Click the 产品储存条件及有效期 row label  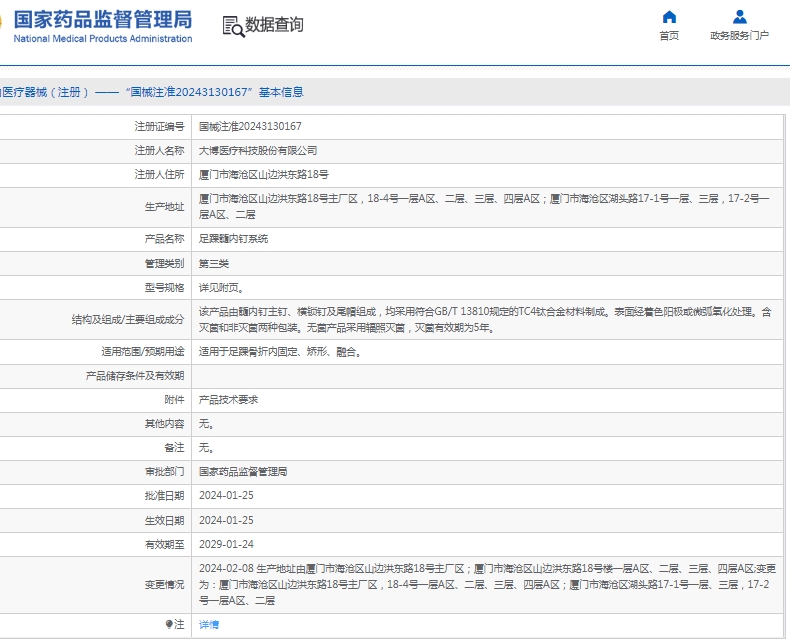point(135,376)
